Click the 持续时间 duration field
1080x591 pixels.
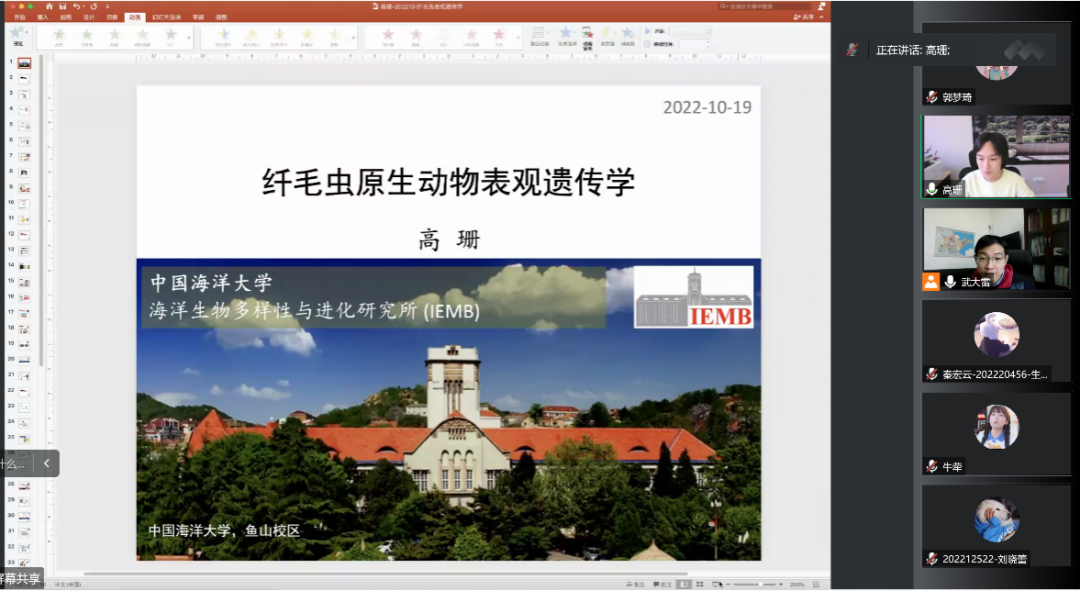[696, 43]
